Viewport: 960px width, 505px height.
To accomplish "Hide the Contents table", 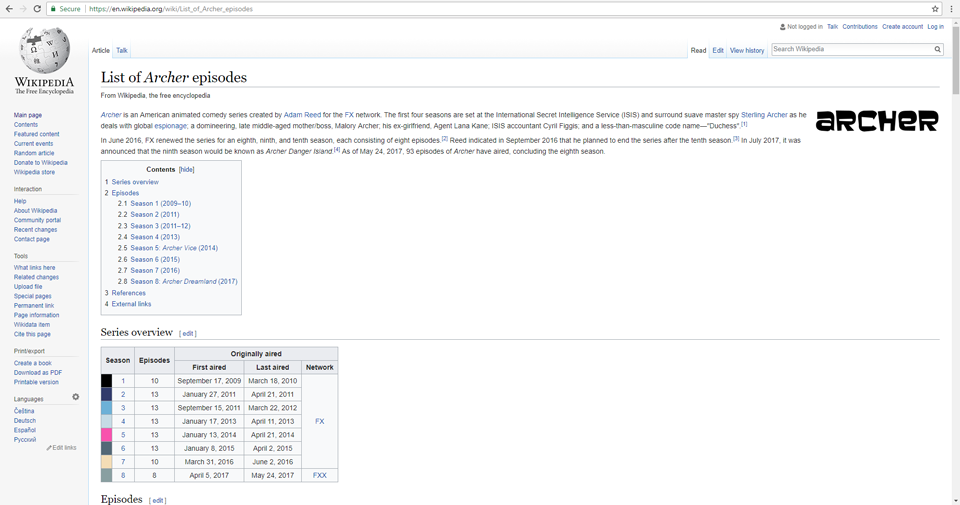I will 186,170.
